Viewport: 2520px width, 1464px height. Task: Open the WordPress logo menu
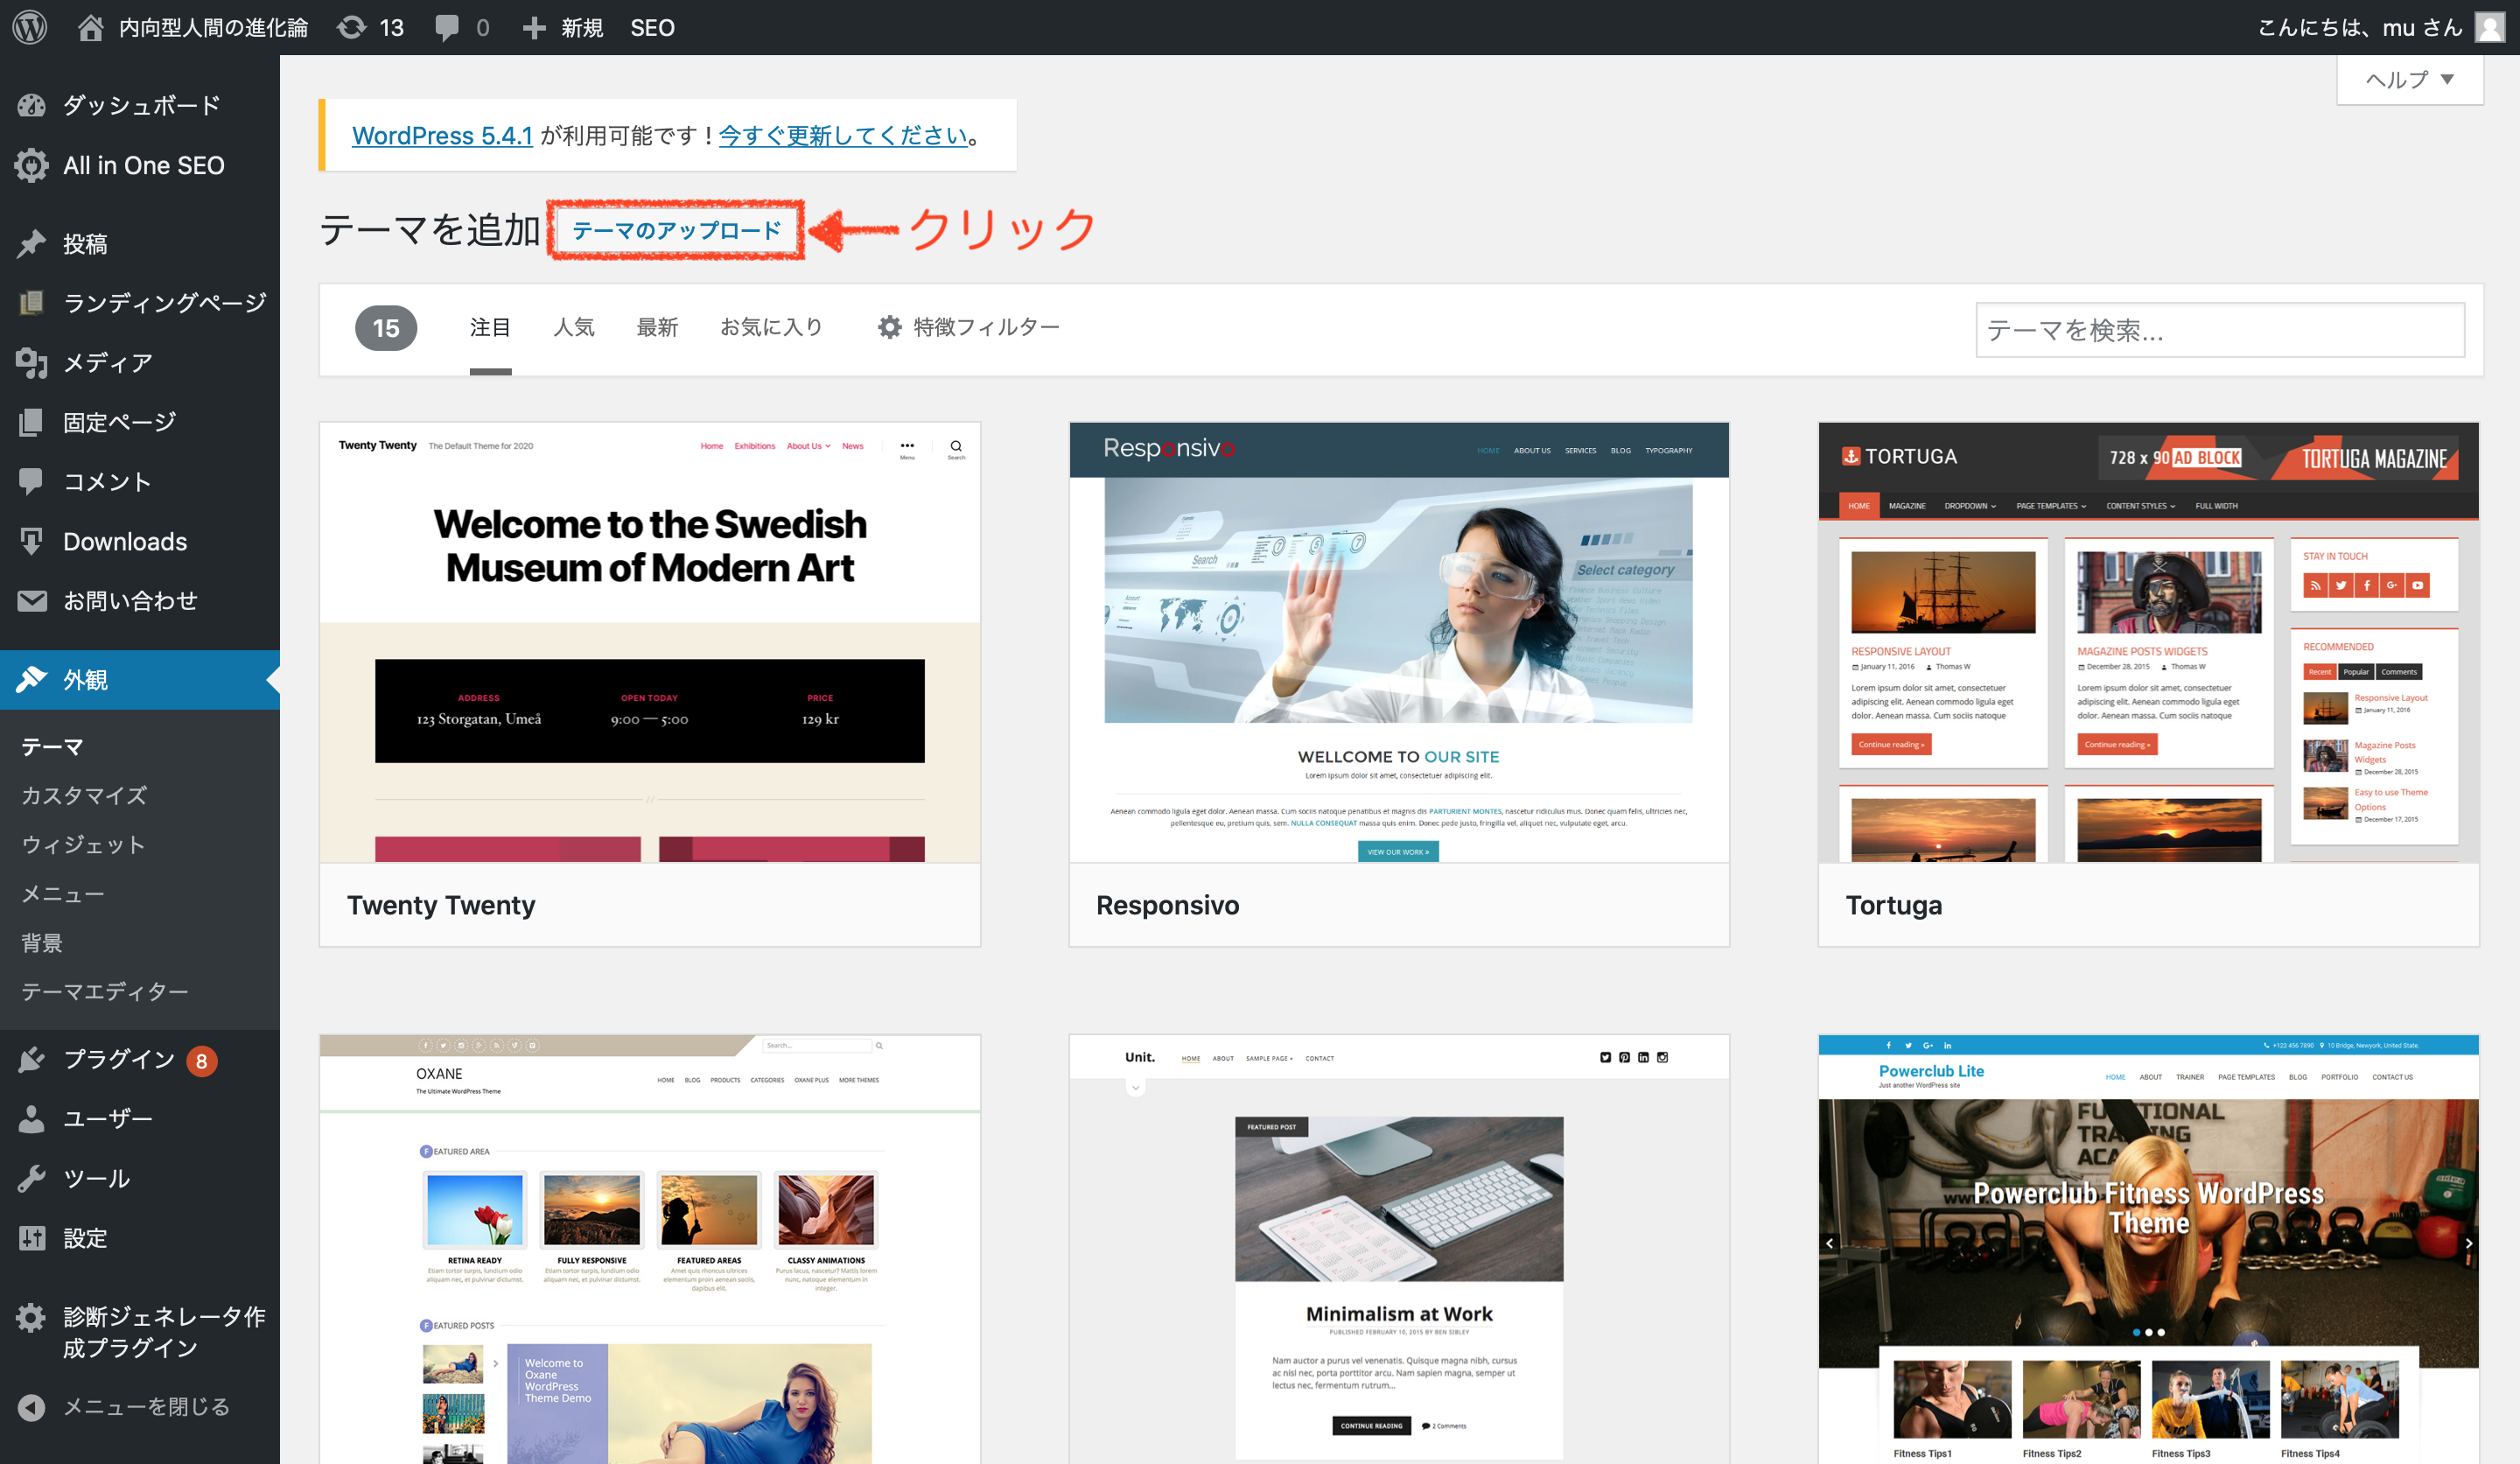[30, 27]
